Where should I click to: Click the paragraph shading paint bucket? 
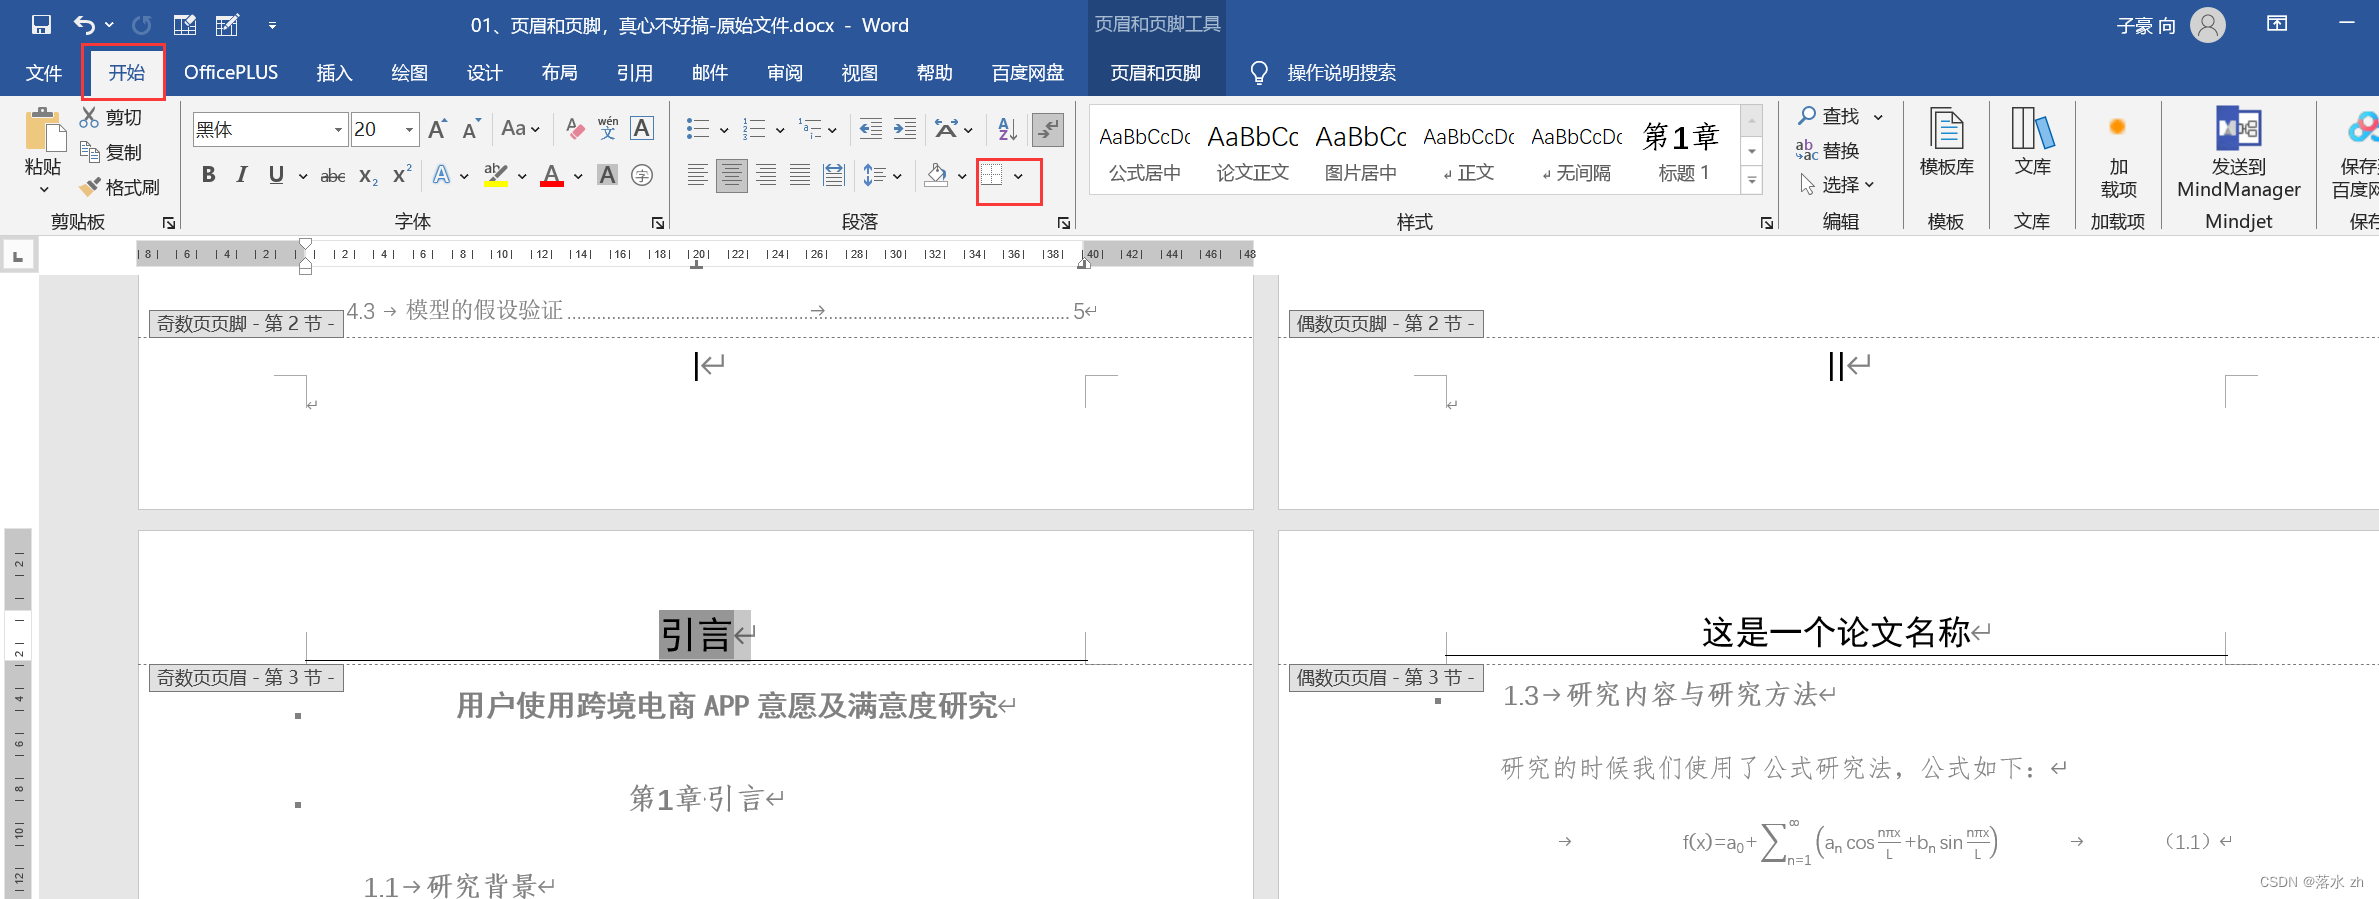[x=936, y=175]
